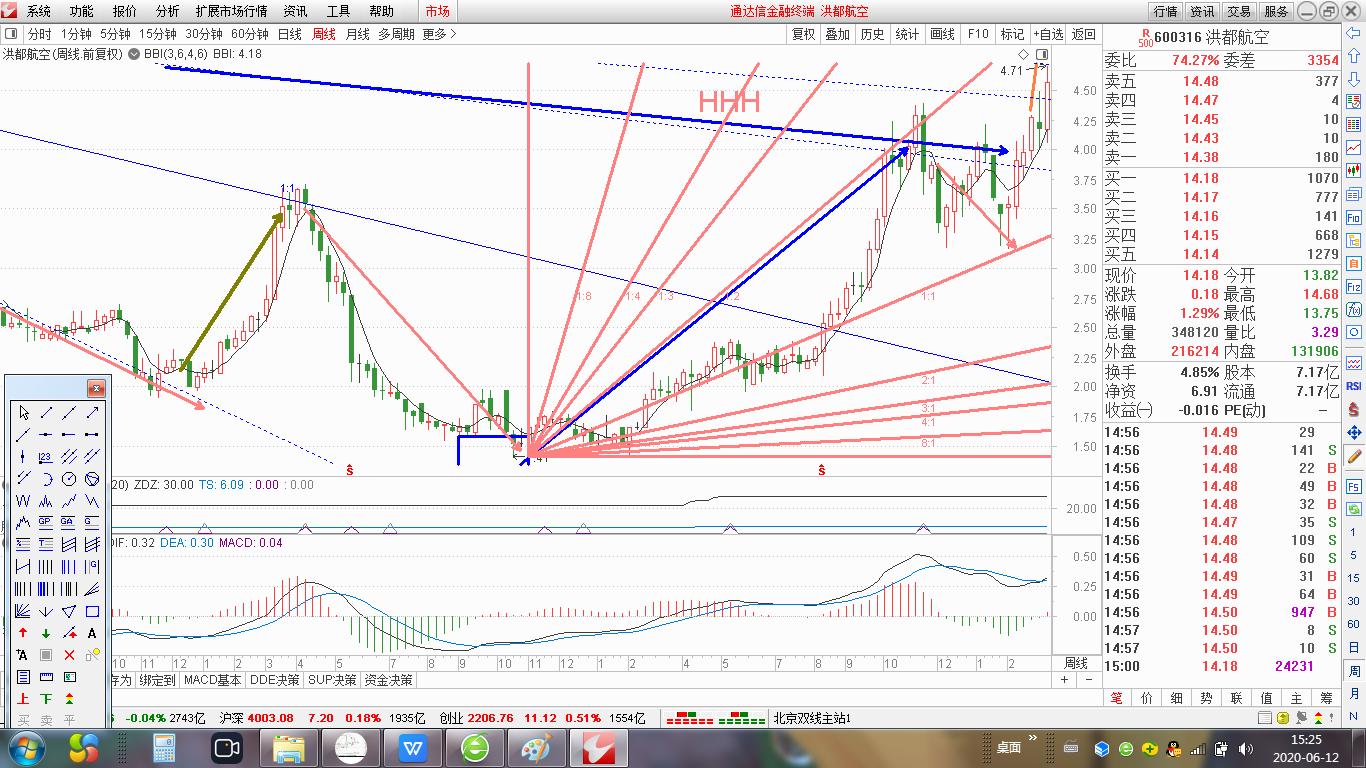Screen dimensions: 1366x768
Task: Select the MACD基本 indicator tab
Action: click(x=213, y=680)
